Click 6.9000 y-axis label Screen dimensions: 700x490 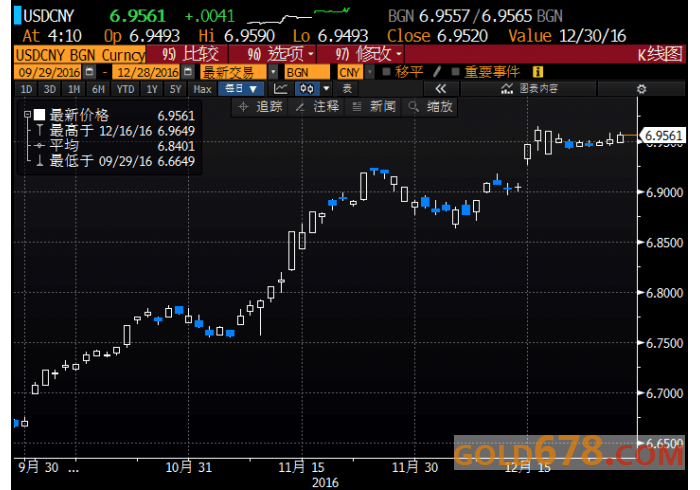[664, 192]
